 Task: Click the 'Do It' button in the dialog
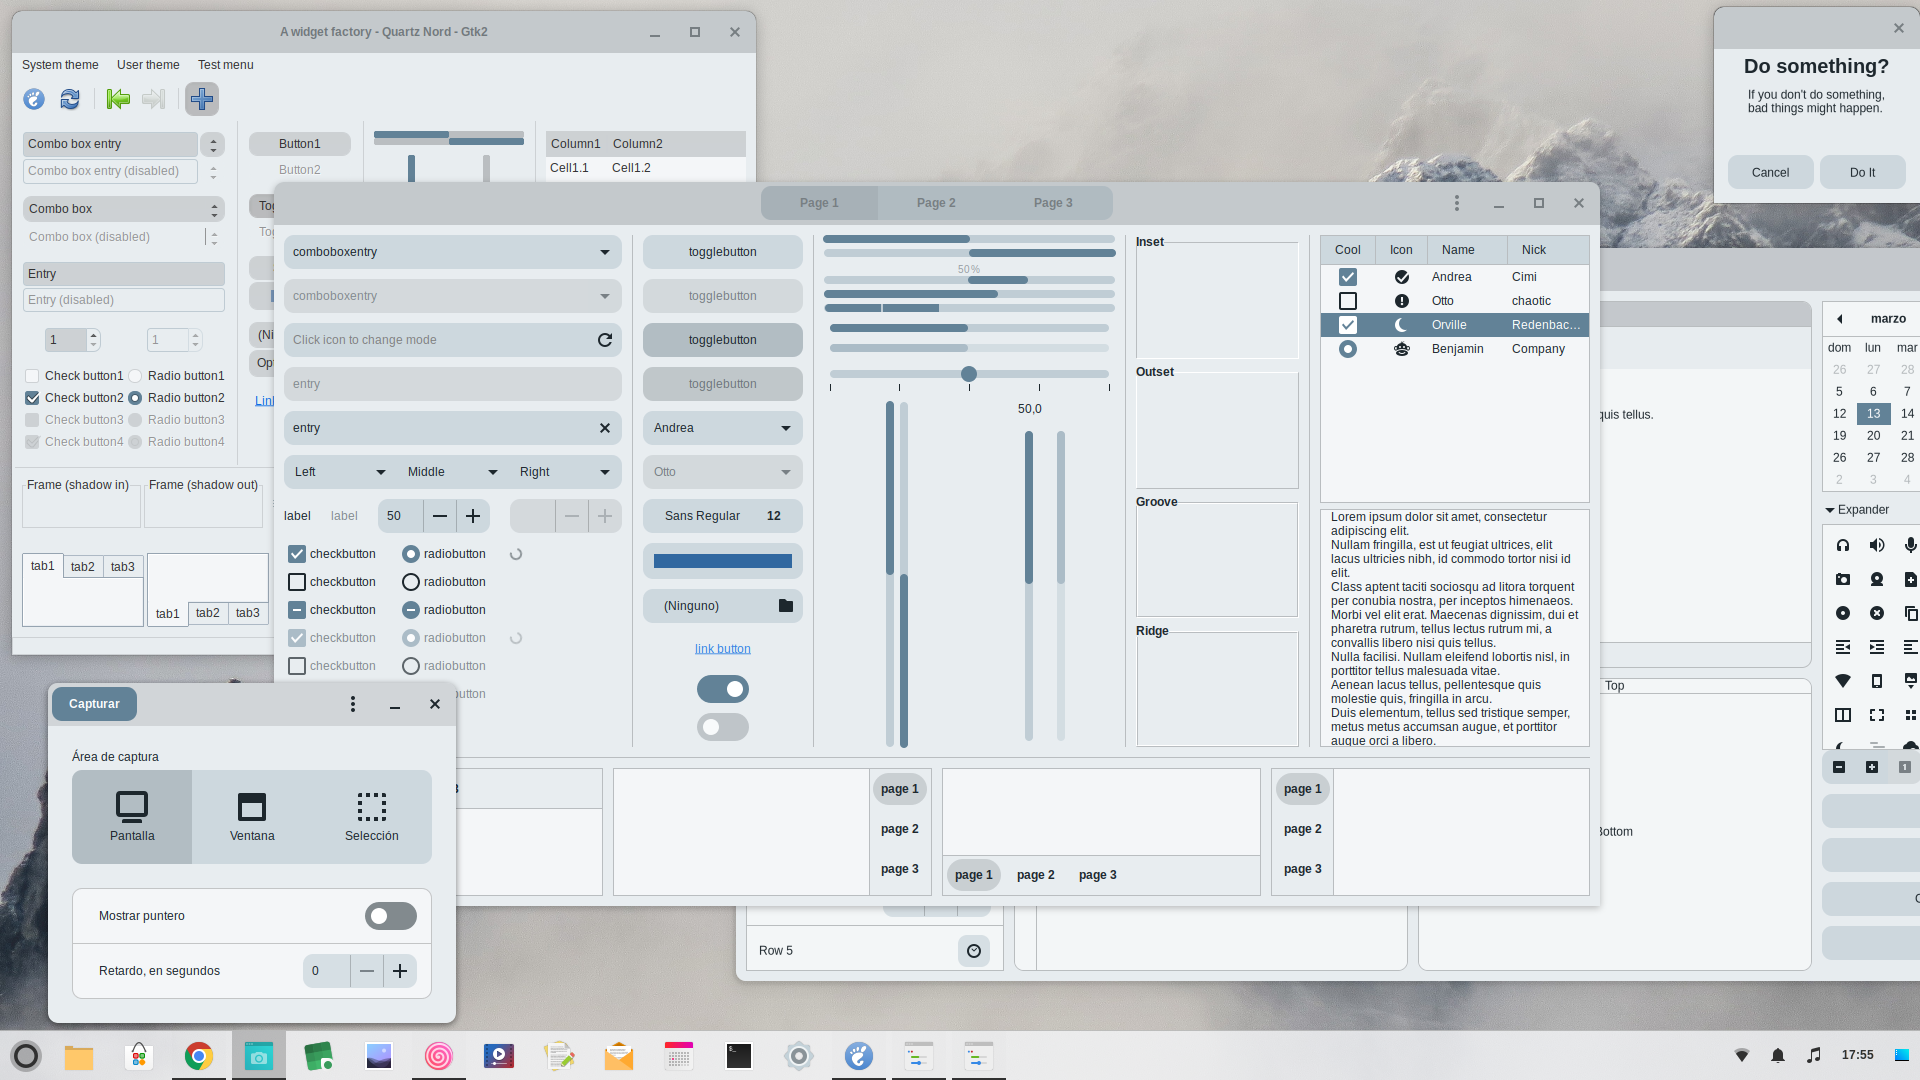(x=1862, y=172)
